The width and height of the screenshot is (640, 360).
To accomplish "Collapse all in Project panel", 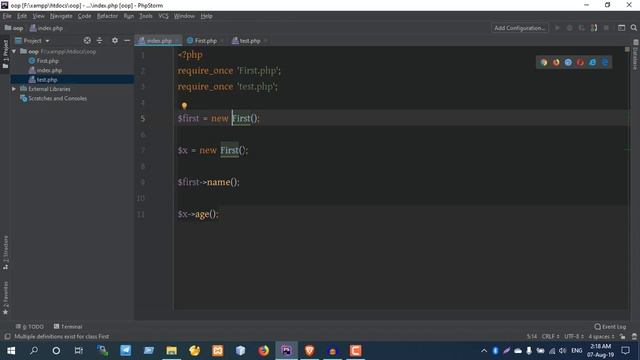I will tap(100, 40).
